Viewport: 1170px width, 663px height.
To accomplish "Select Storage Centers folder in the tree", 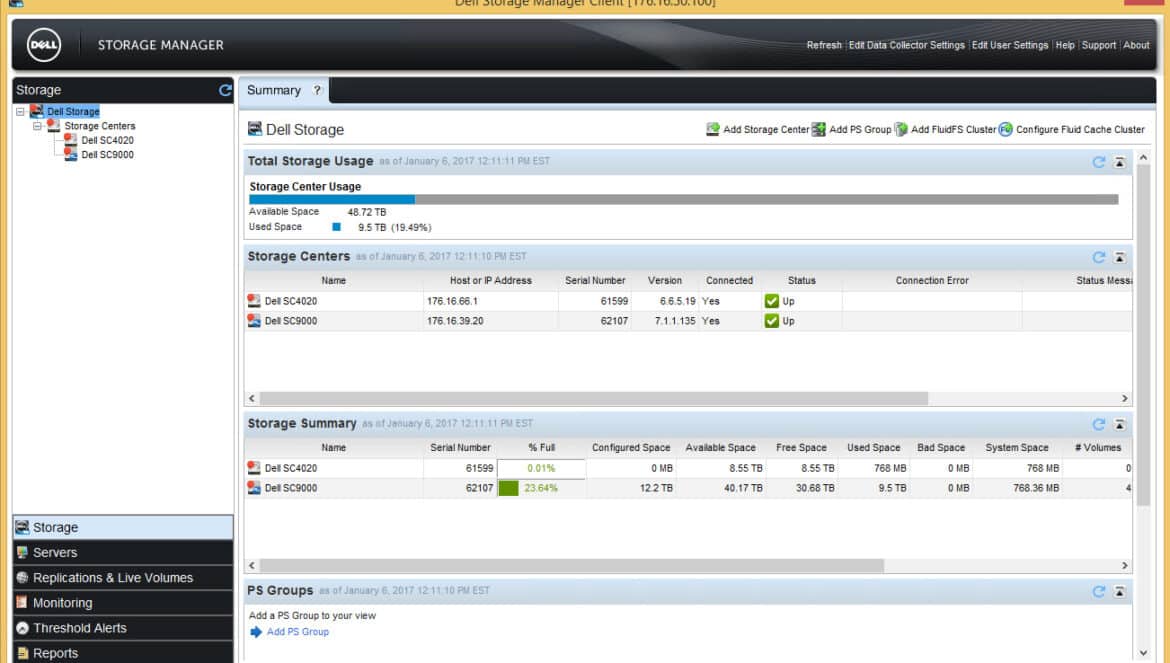I will pos(99,126).
